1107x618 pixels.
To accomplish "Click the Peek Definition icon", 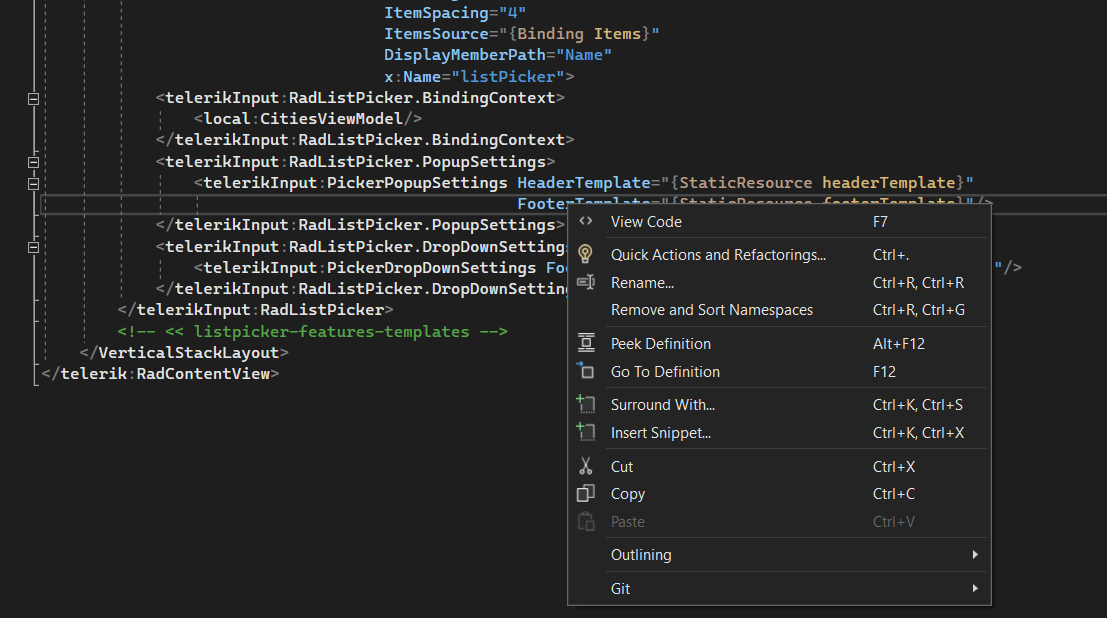I will pyautogui.click(x=586, y=343).
